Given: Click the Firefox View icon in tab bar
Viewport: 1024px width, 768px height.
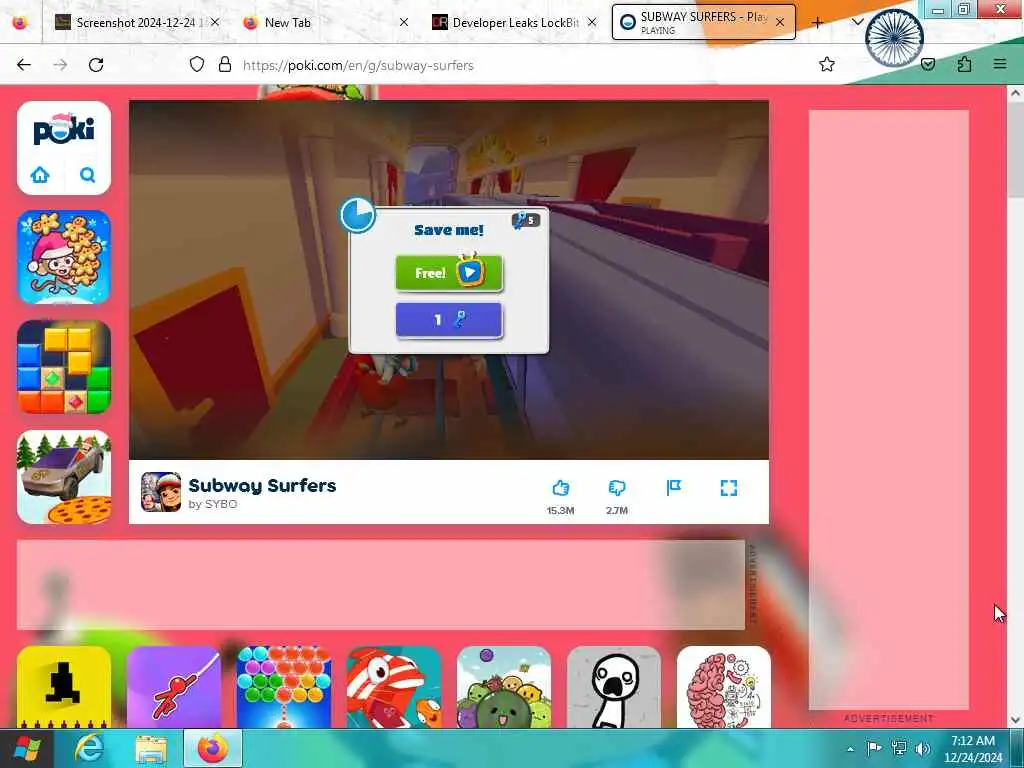Looking at the screenshot, I should point(20,22).
